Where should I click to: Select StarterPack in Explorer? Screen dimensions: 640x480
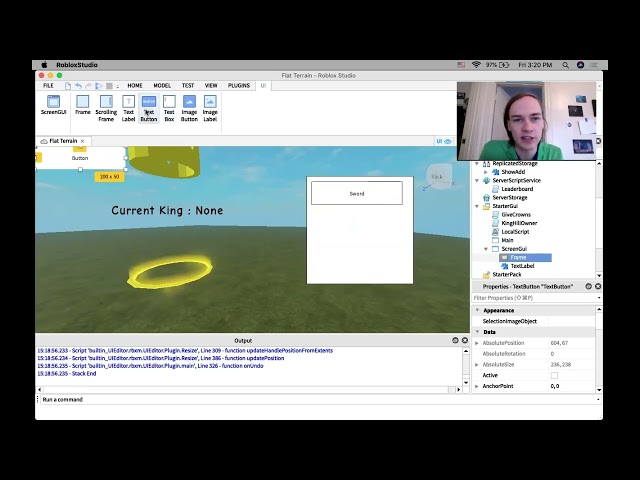[507, 275]
